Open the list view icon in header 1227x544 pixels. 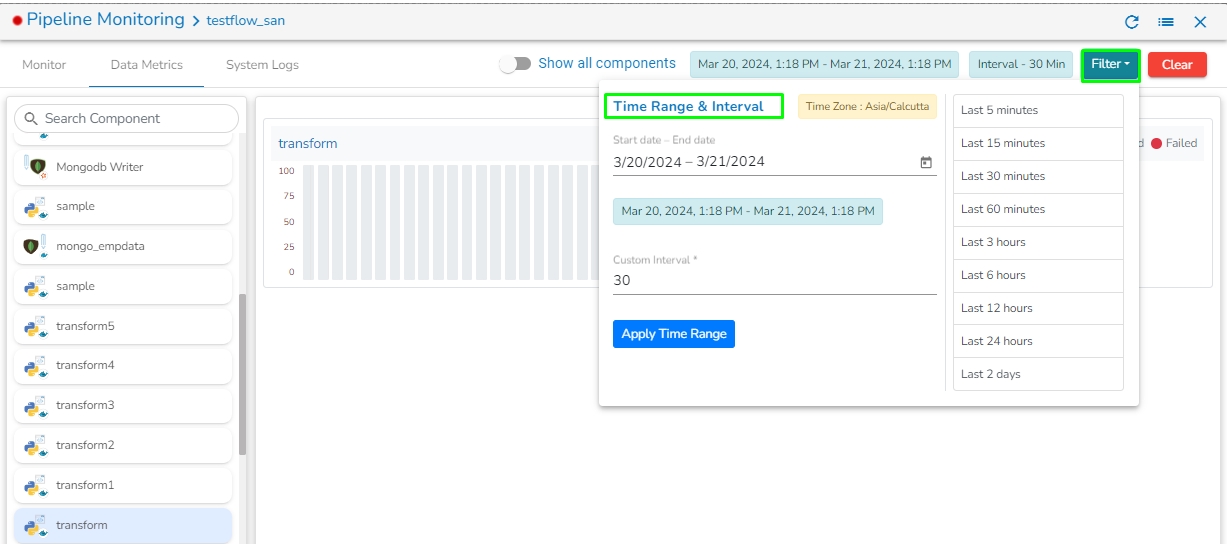[1166, 21]
